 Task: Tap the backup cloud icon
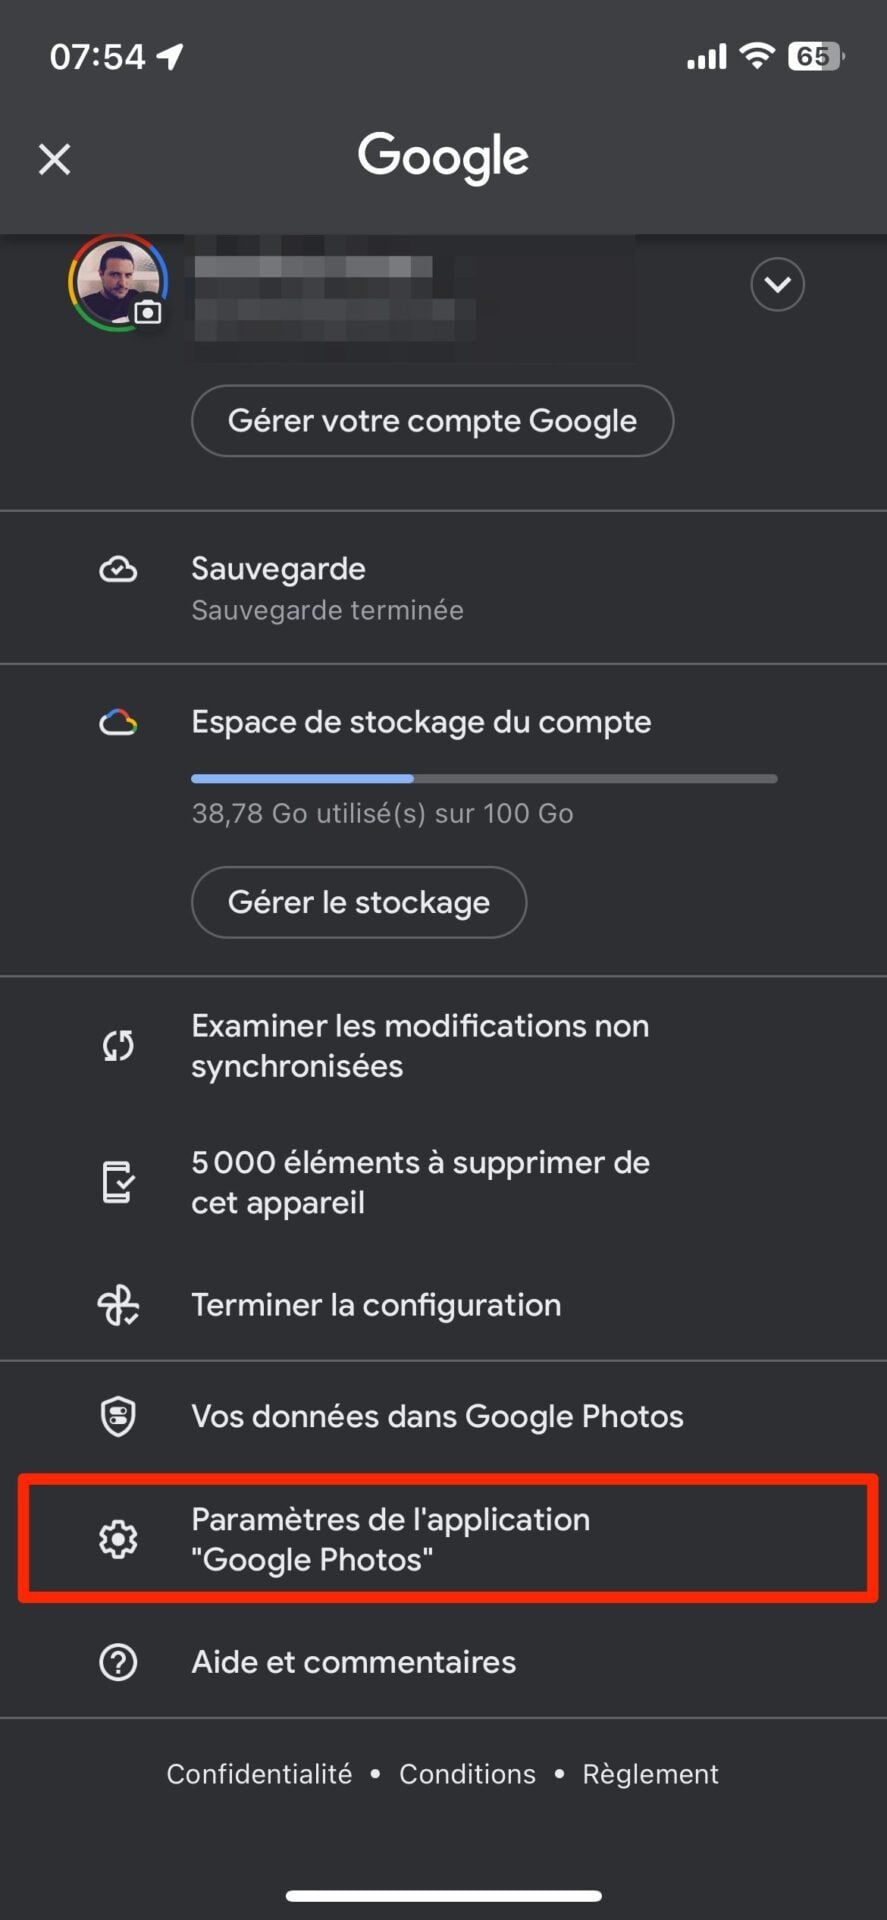point(118,570)
